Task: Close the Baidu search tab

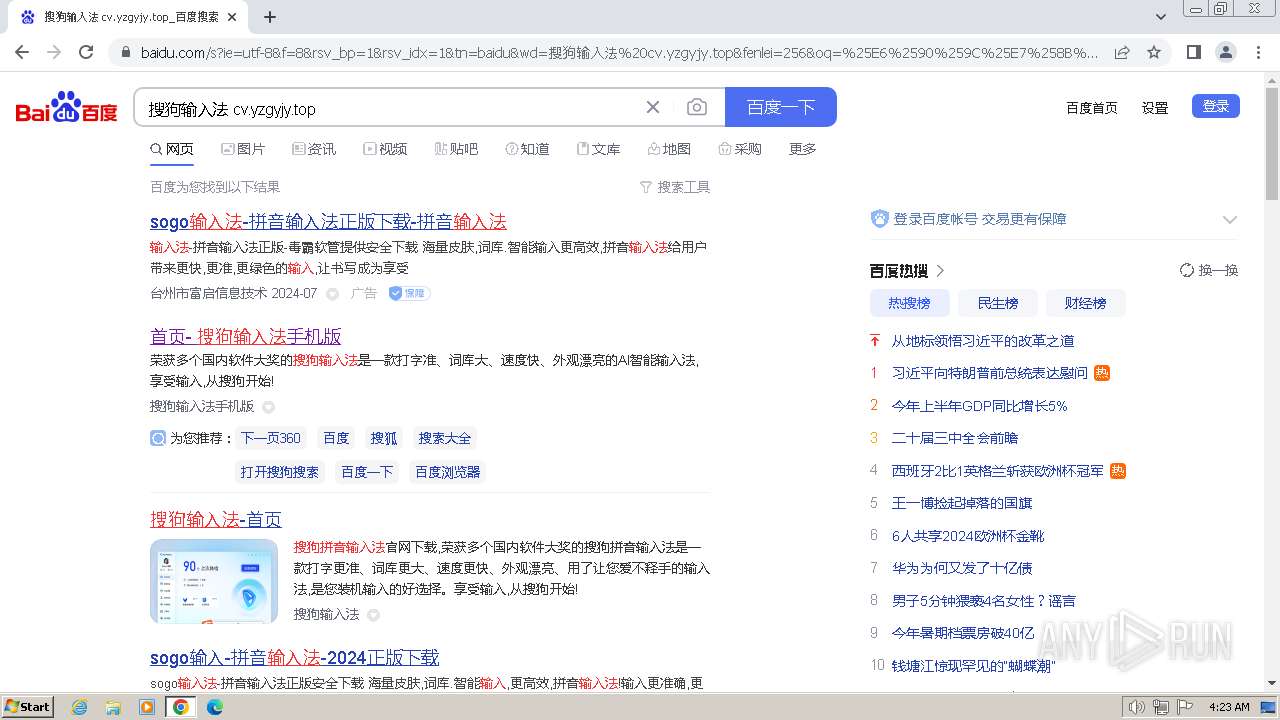Action: pyautogui.click(x=232, y=17)
